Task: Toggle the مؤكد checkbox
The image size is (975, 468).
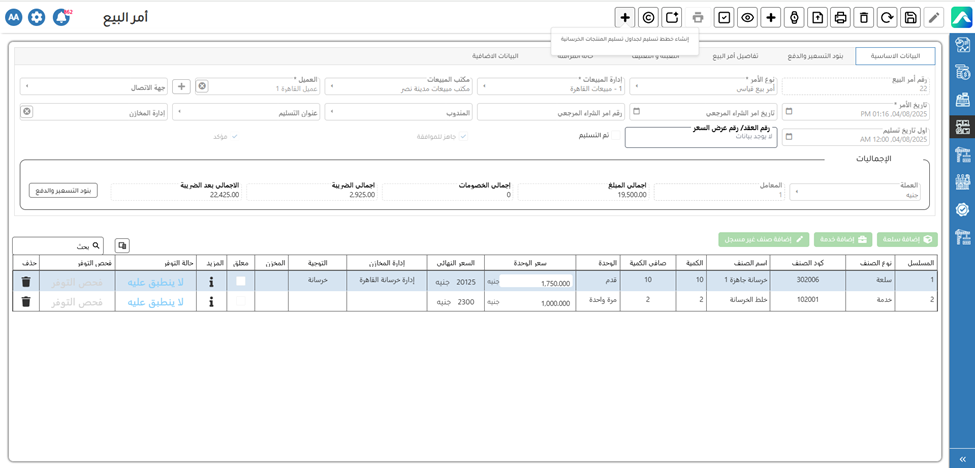Action: click(x=234, y=136)
